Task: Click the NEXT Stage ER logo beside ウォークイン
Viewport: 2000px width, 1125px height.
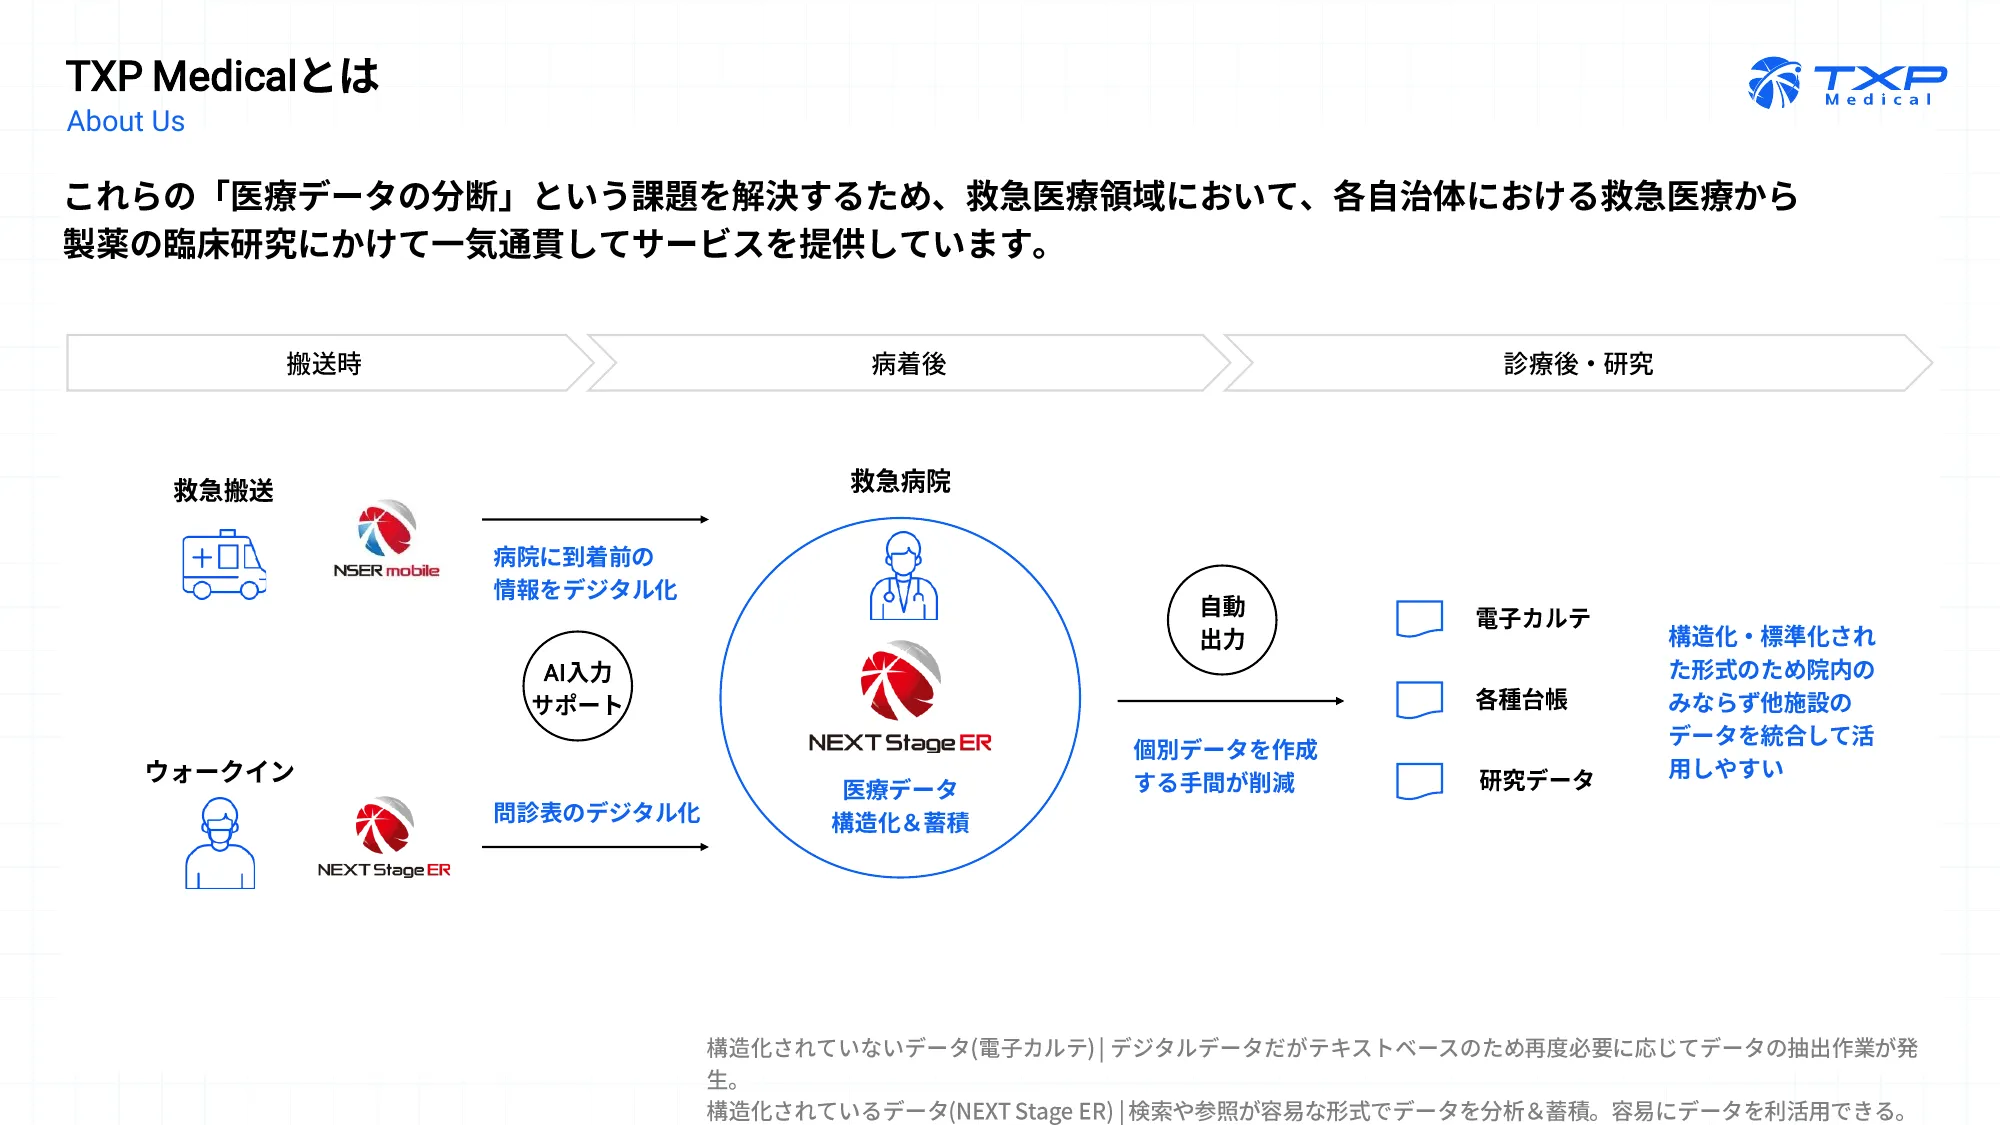Action: point(384,838)
